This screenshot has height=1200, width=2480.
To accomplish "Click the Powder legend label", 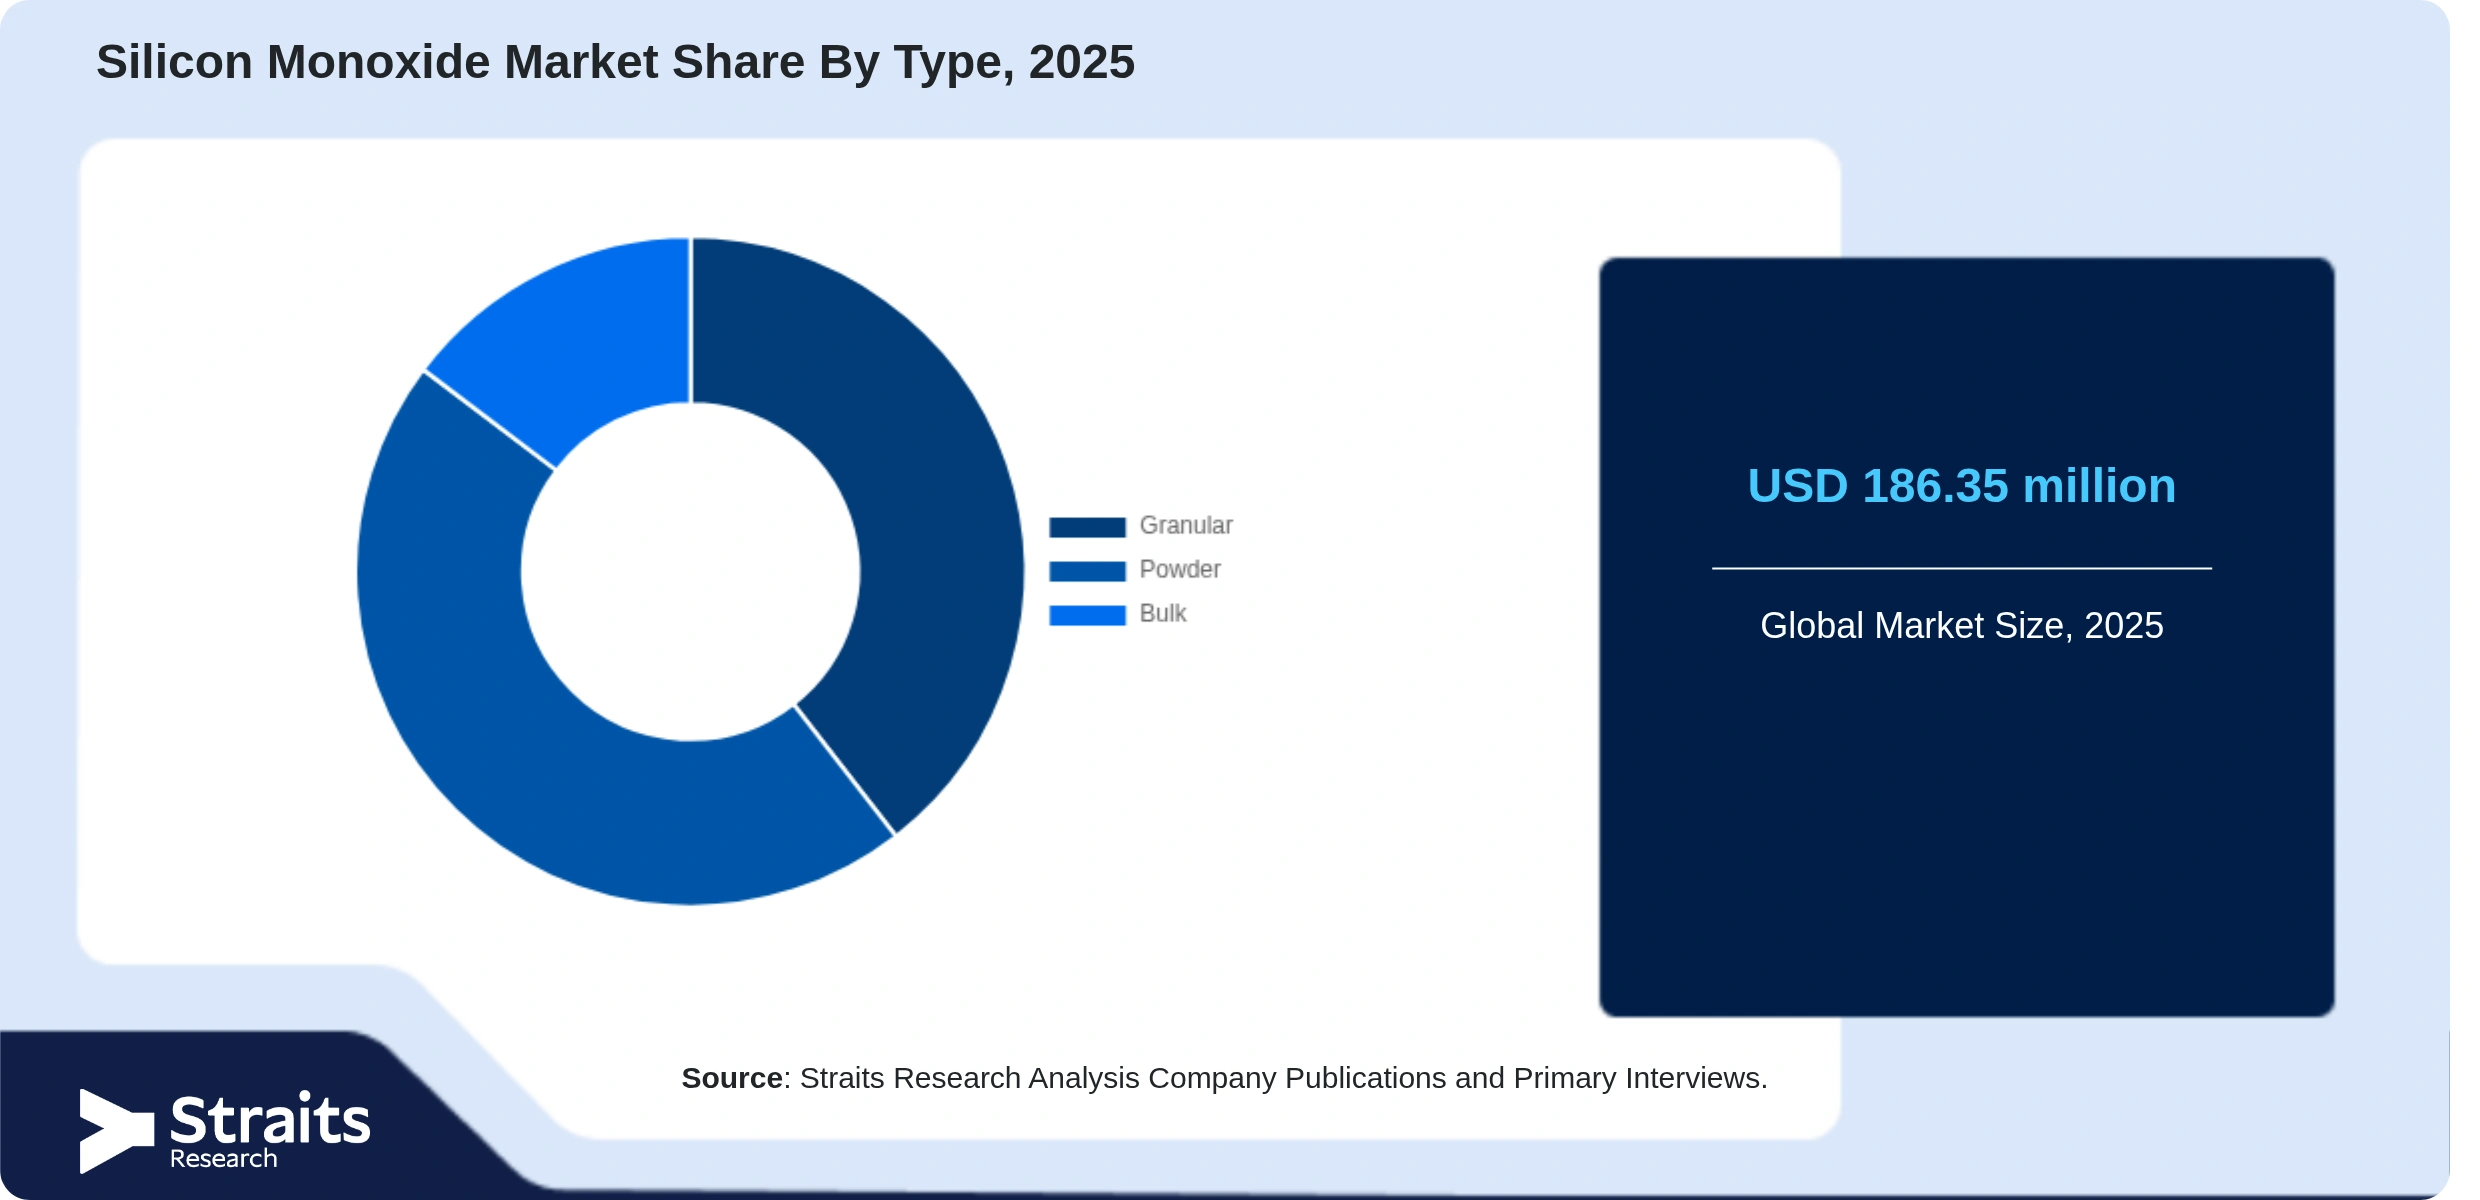I will 1180,570.
